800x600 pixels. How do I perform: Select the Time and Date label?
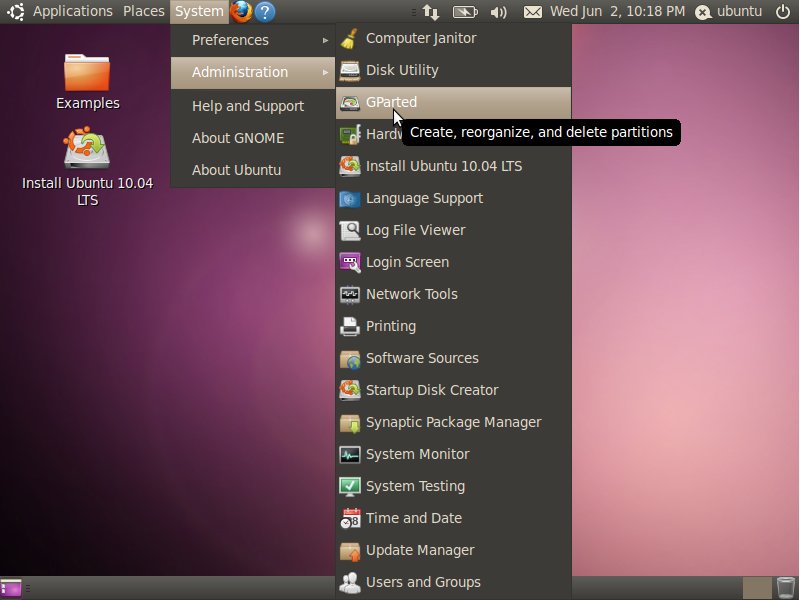pos(414,518)
